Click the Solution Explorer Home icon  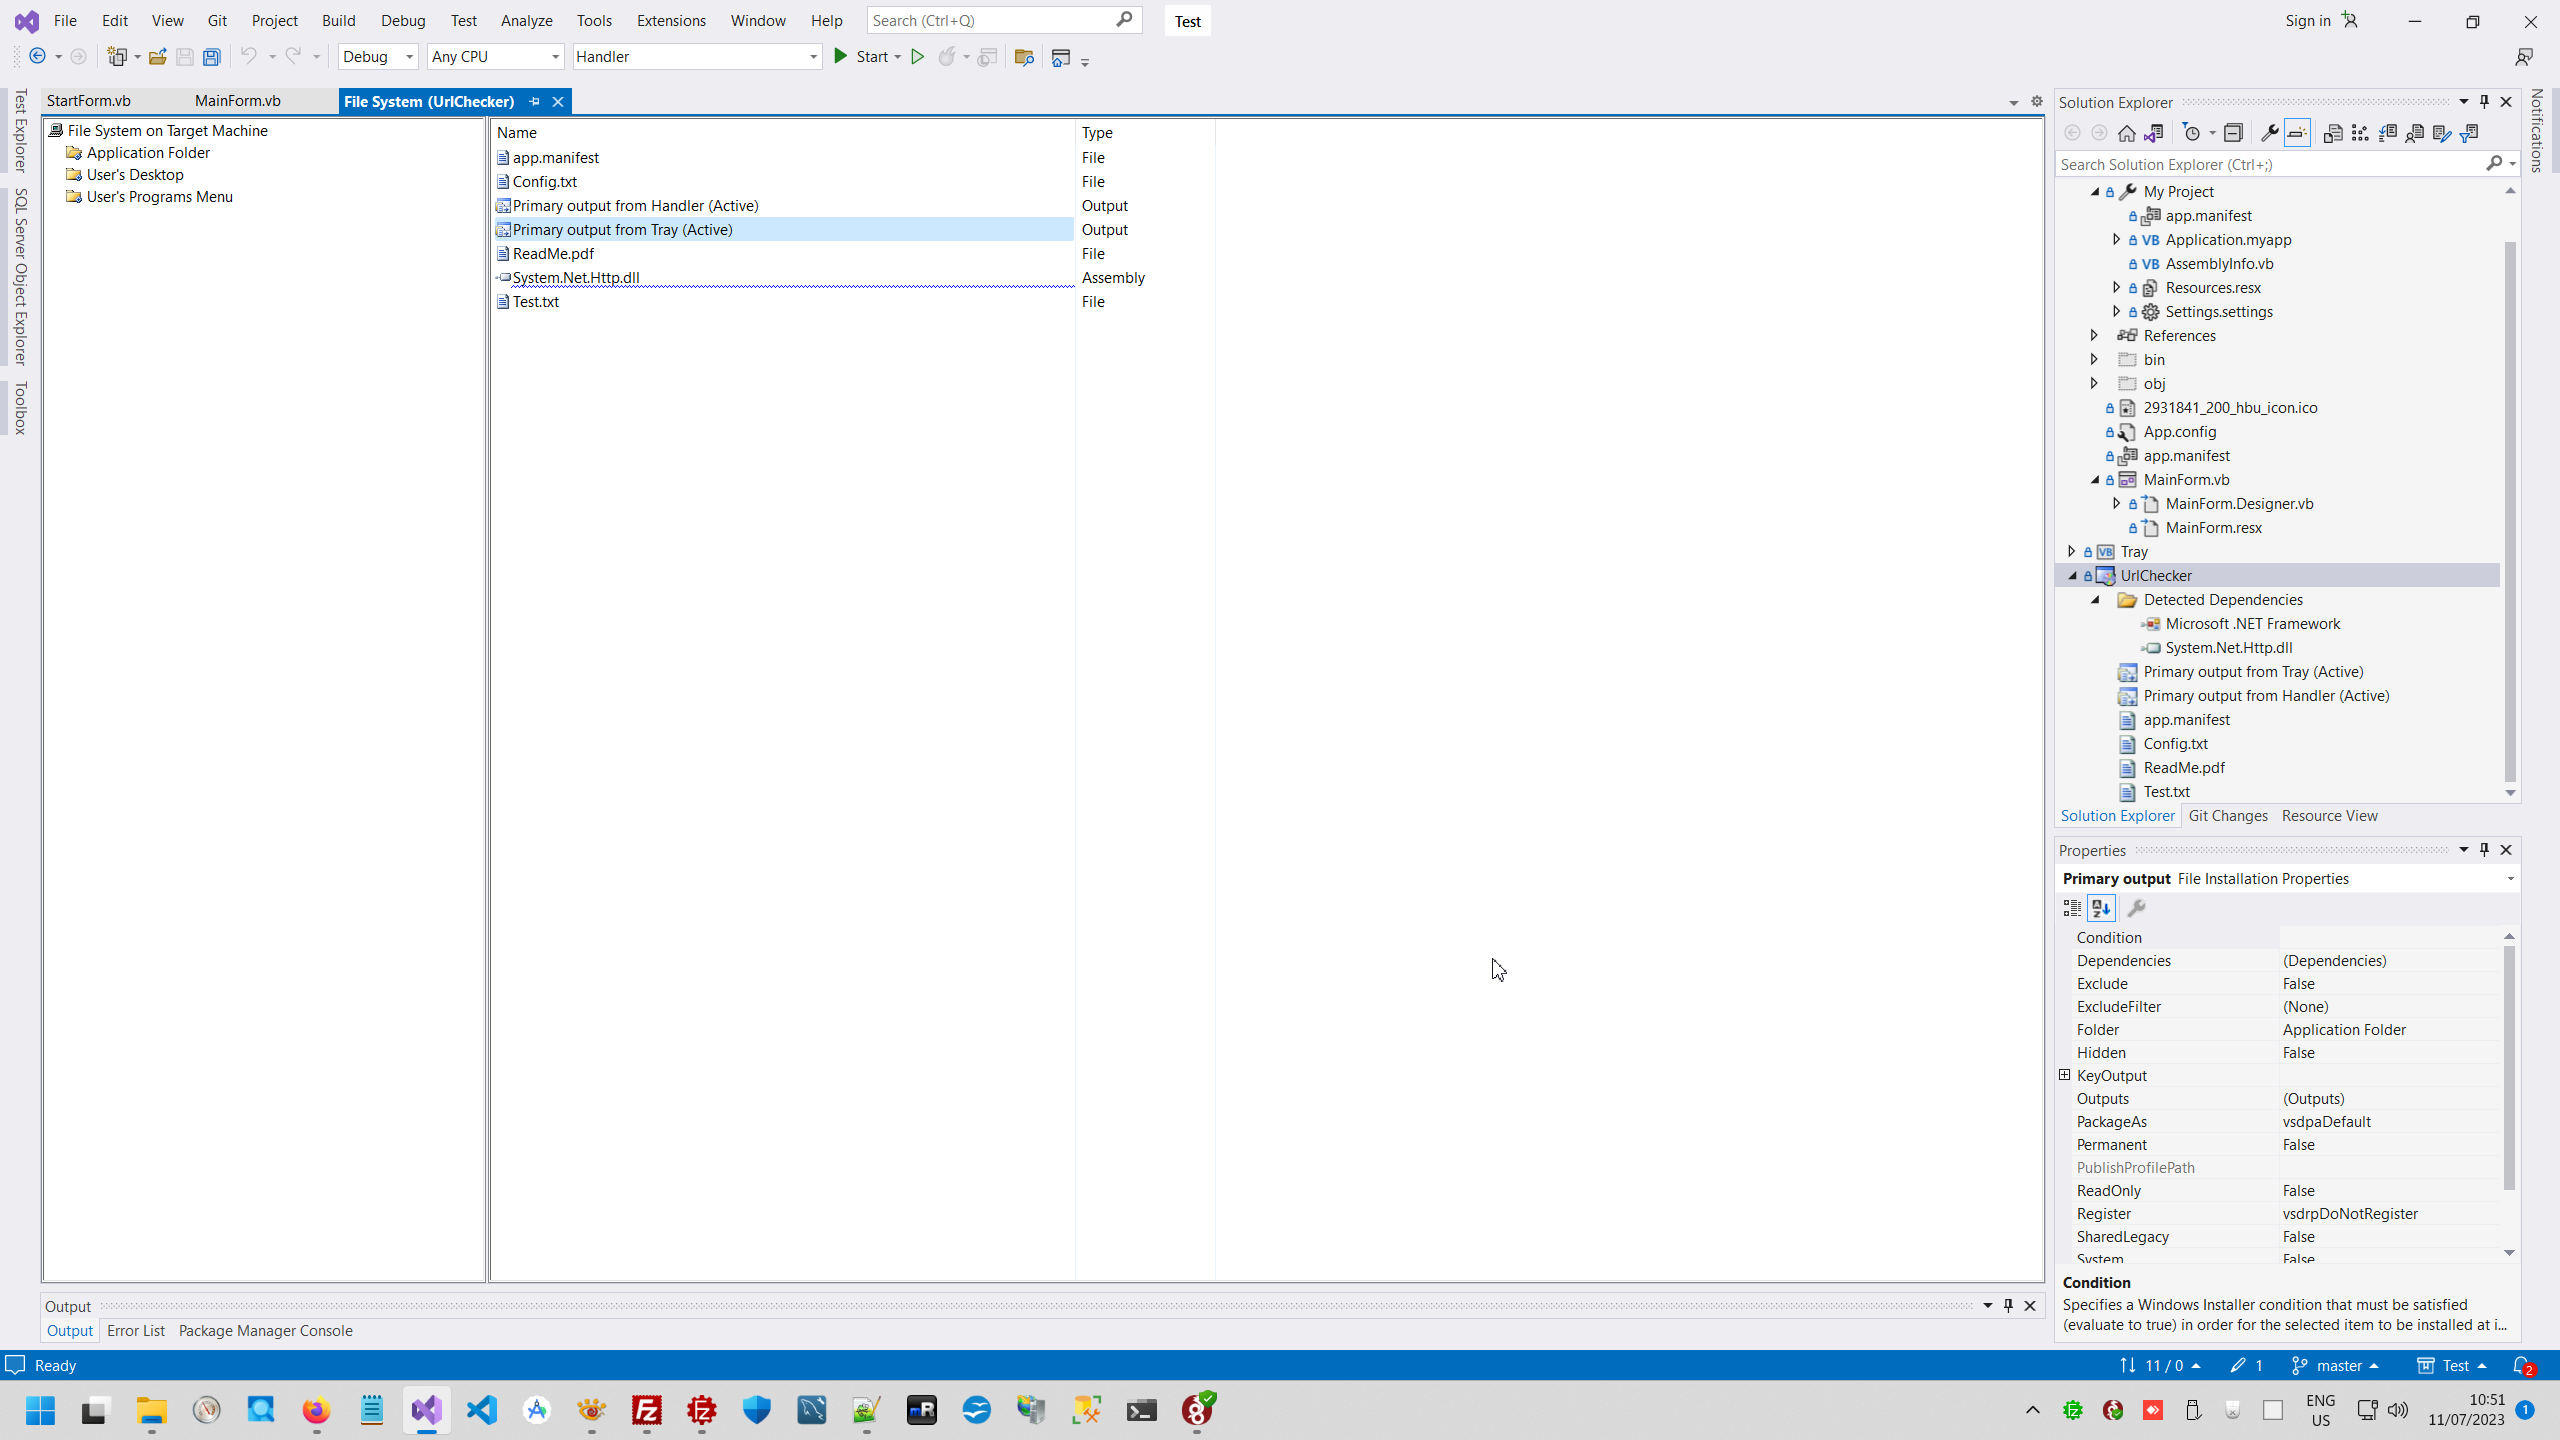coord(2127,133)
